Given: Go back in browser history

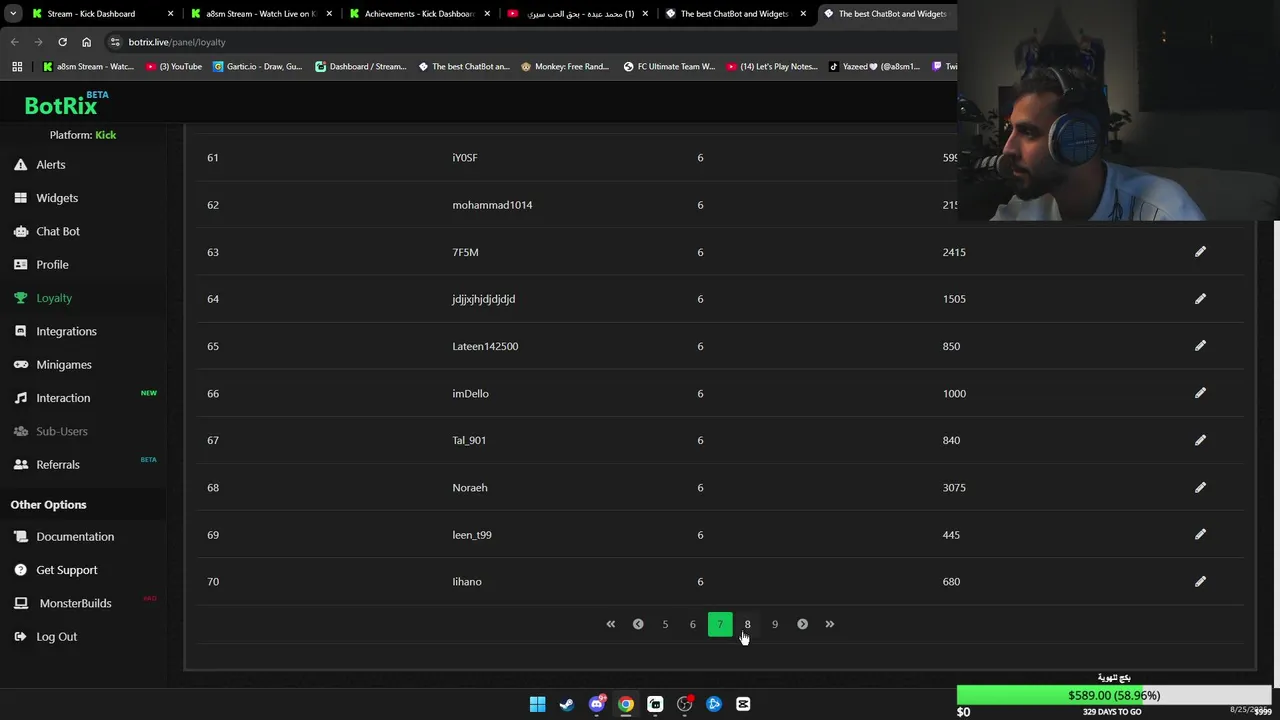Looking at the screenshot, I should (x=14, y=42).
